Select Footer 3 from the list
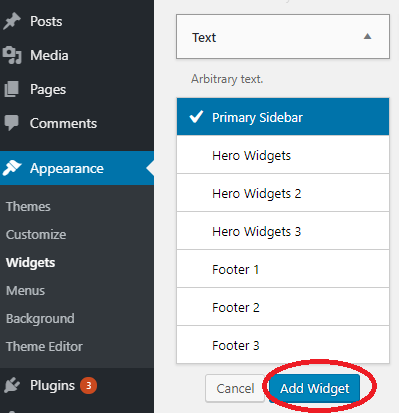 283,345
